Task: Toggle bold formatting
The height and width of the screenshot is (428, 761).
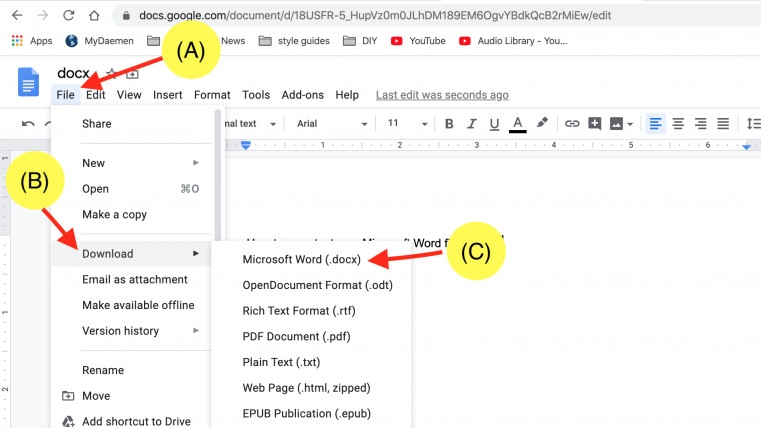Action: pos(449,124)
